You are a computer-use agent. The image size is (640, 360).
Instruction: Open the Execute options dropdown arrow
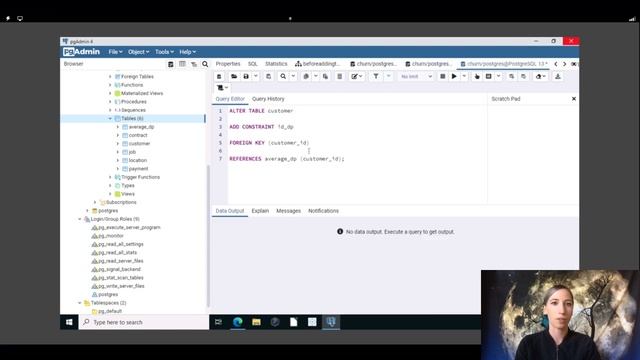coord(464,76)
